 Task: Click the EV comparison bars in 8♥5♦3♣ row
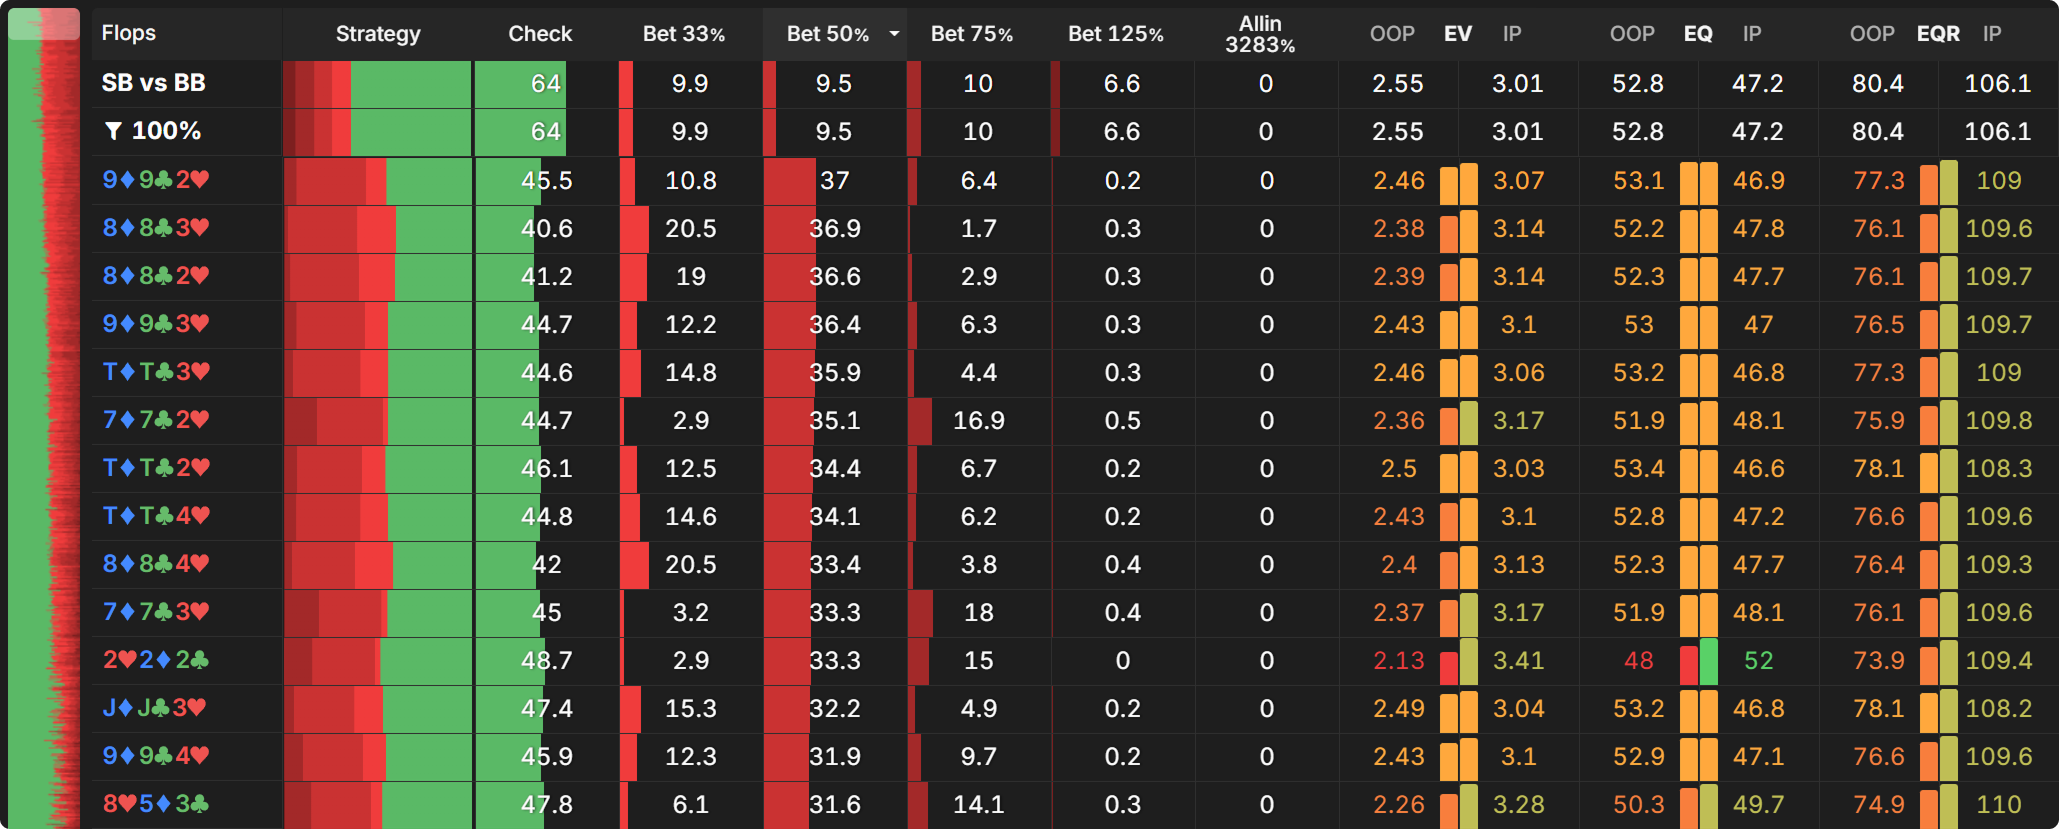point(1458,806)
